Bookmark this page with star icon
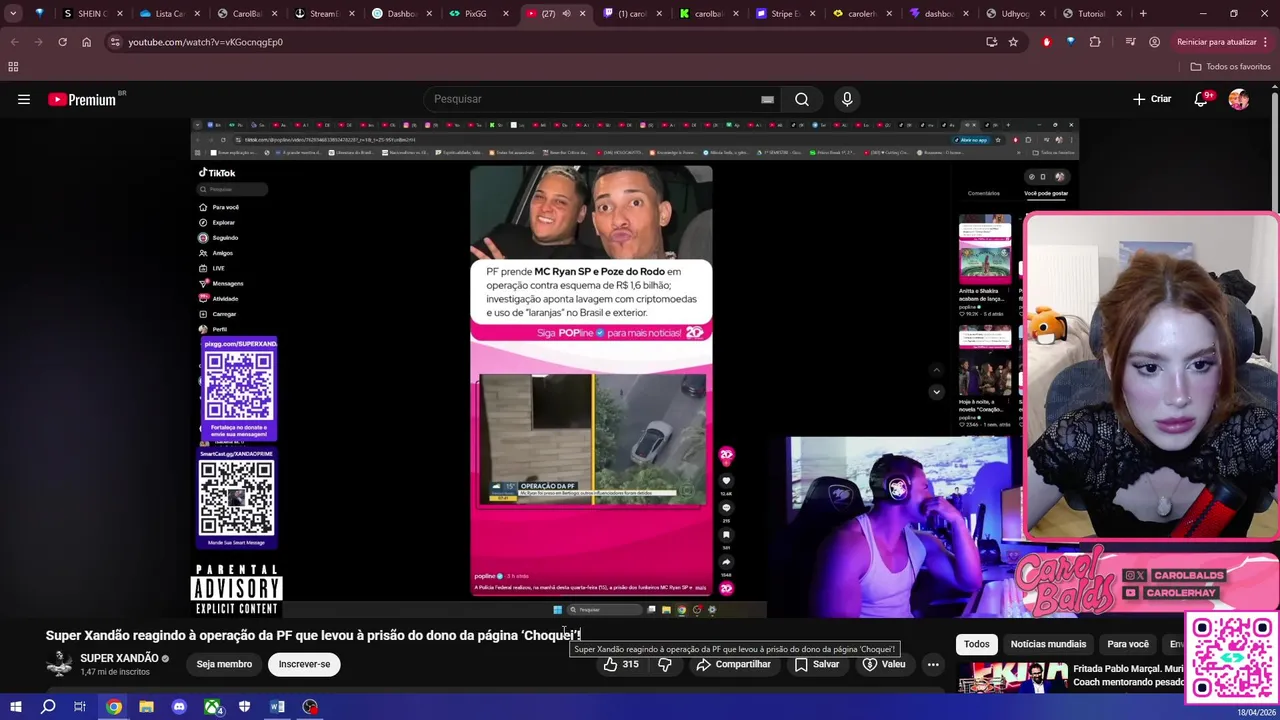The height and width of the screenshot is (720, 1280). (1013, 42)
